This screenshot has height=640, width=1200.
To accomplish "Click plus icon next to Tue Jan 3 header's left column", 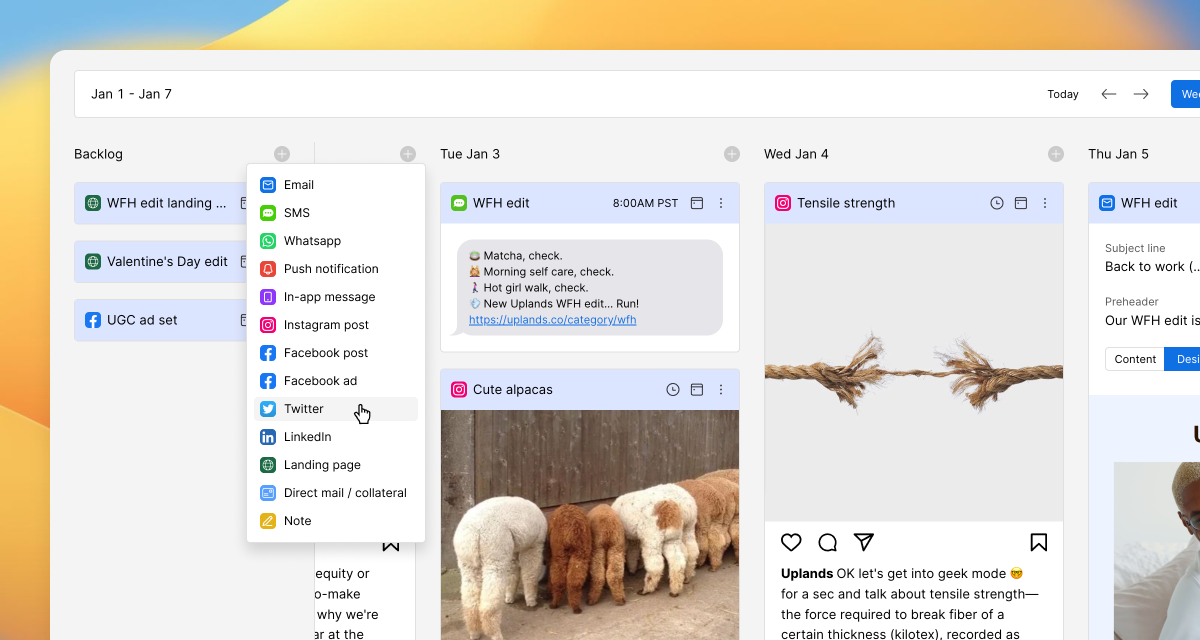I will [408, 154].
